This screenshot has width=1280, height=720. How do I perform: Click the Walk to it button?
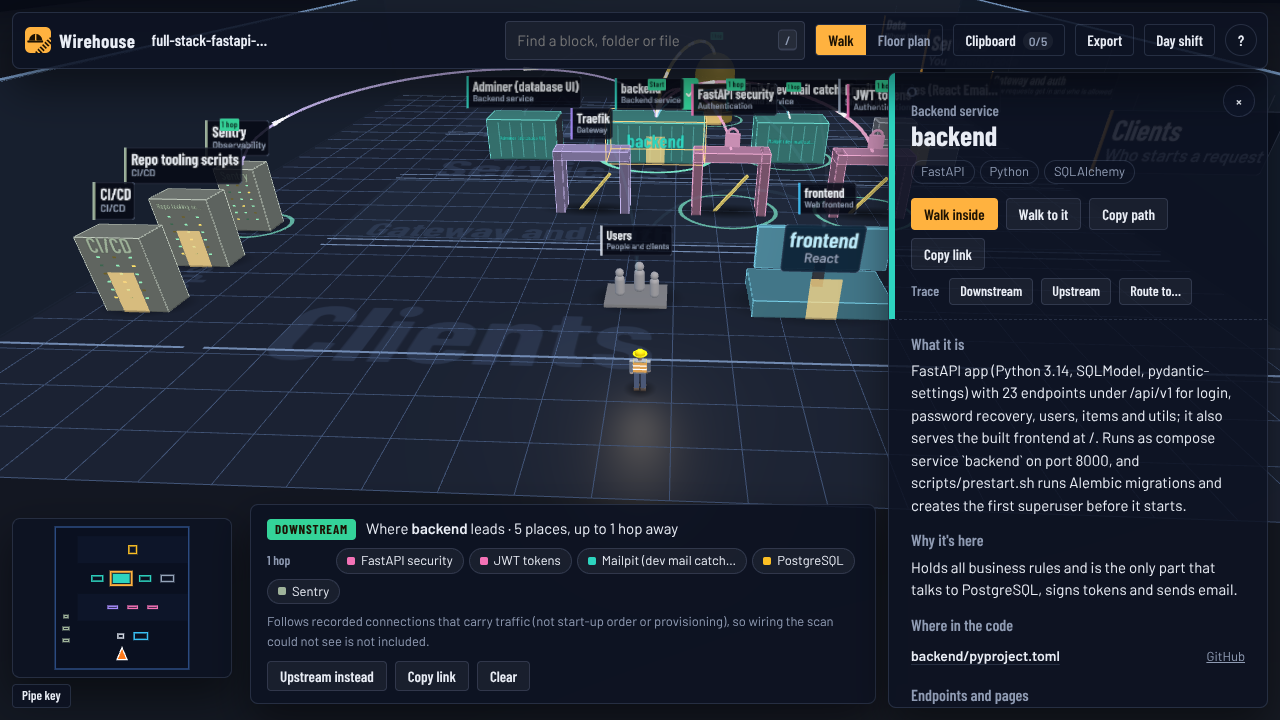tap(1043, 215)
